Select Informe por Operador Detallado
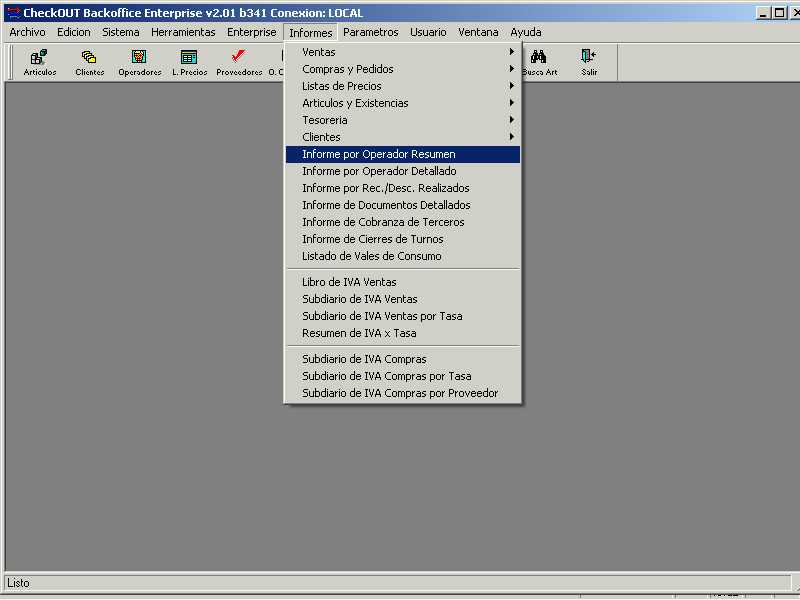The height and width of the screenshot is (600, 800). pyautogui.click(x=403, y=171)
